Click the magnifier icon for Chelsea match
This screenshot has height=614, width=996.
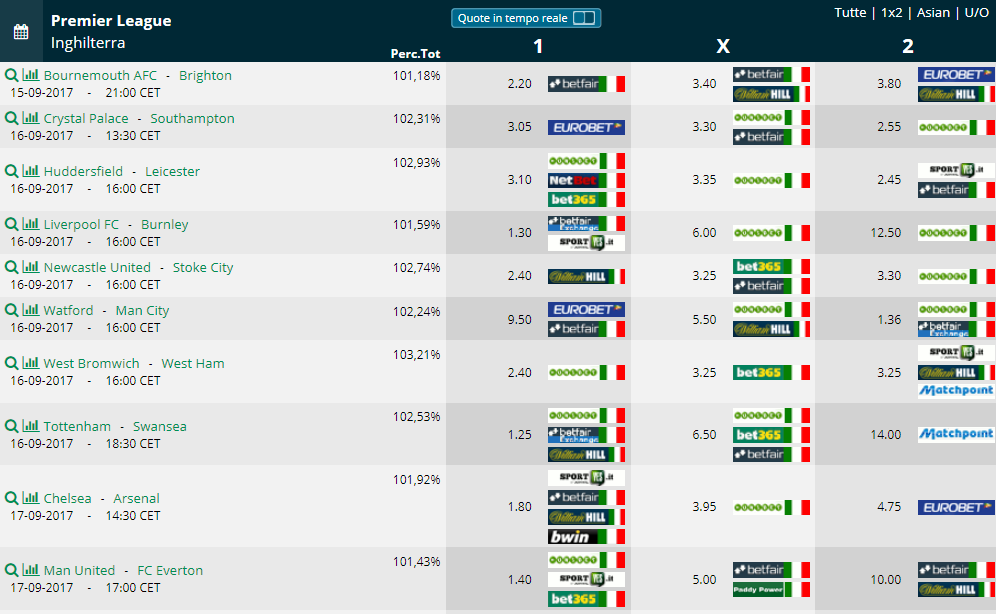pyautogui.click(x=11, y=498)
